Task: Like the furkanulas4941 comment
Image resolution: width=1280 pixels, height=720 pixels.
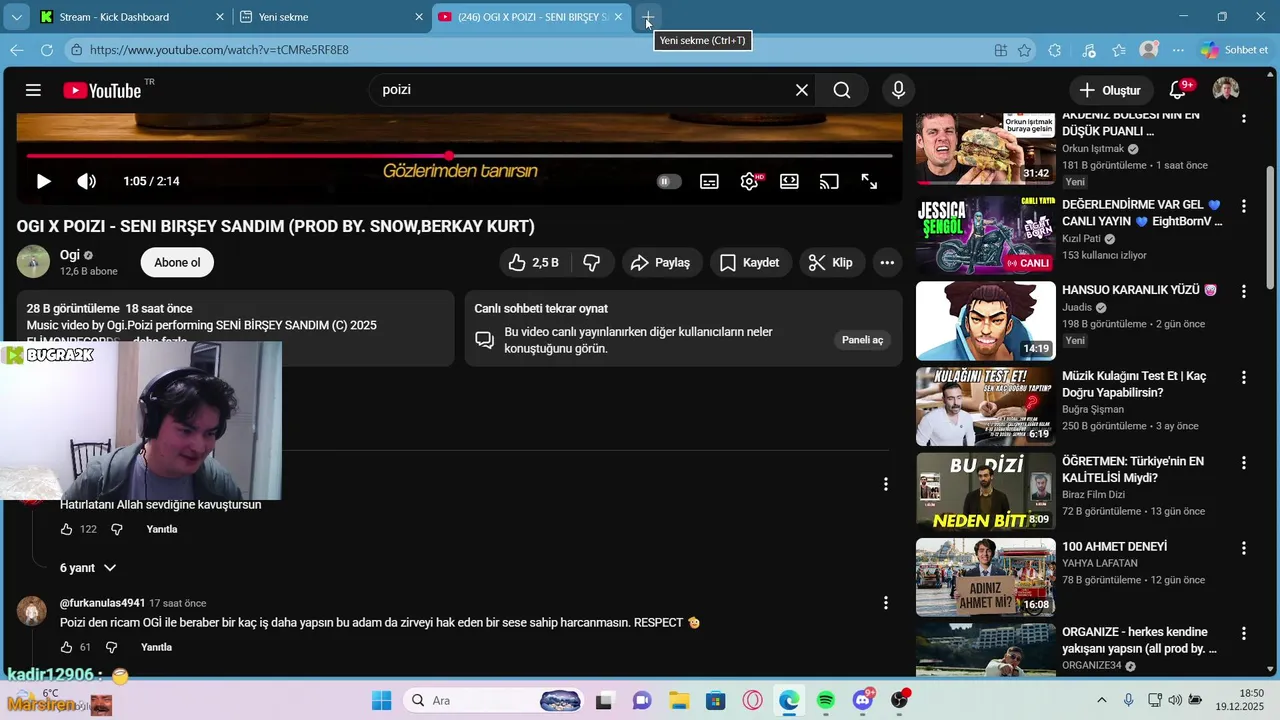Action: click(66, 647)
